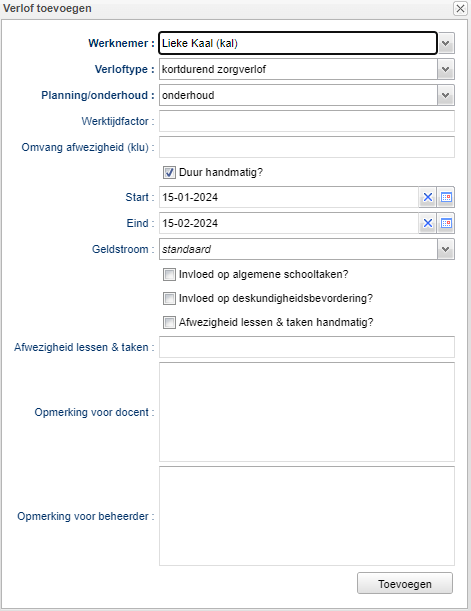Click the Opmerking voor docent text area

coord(307,412)
